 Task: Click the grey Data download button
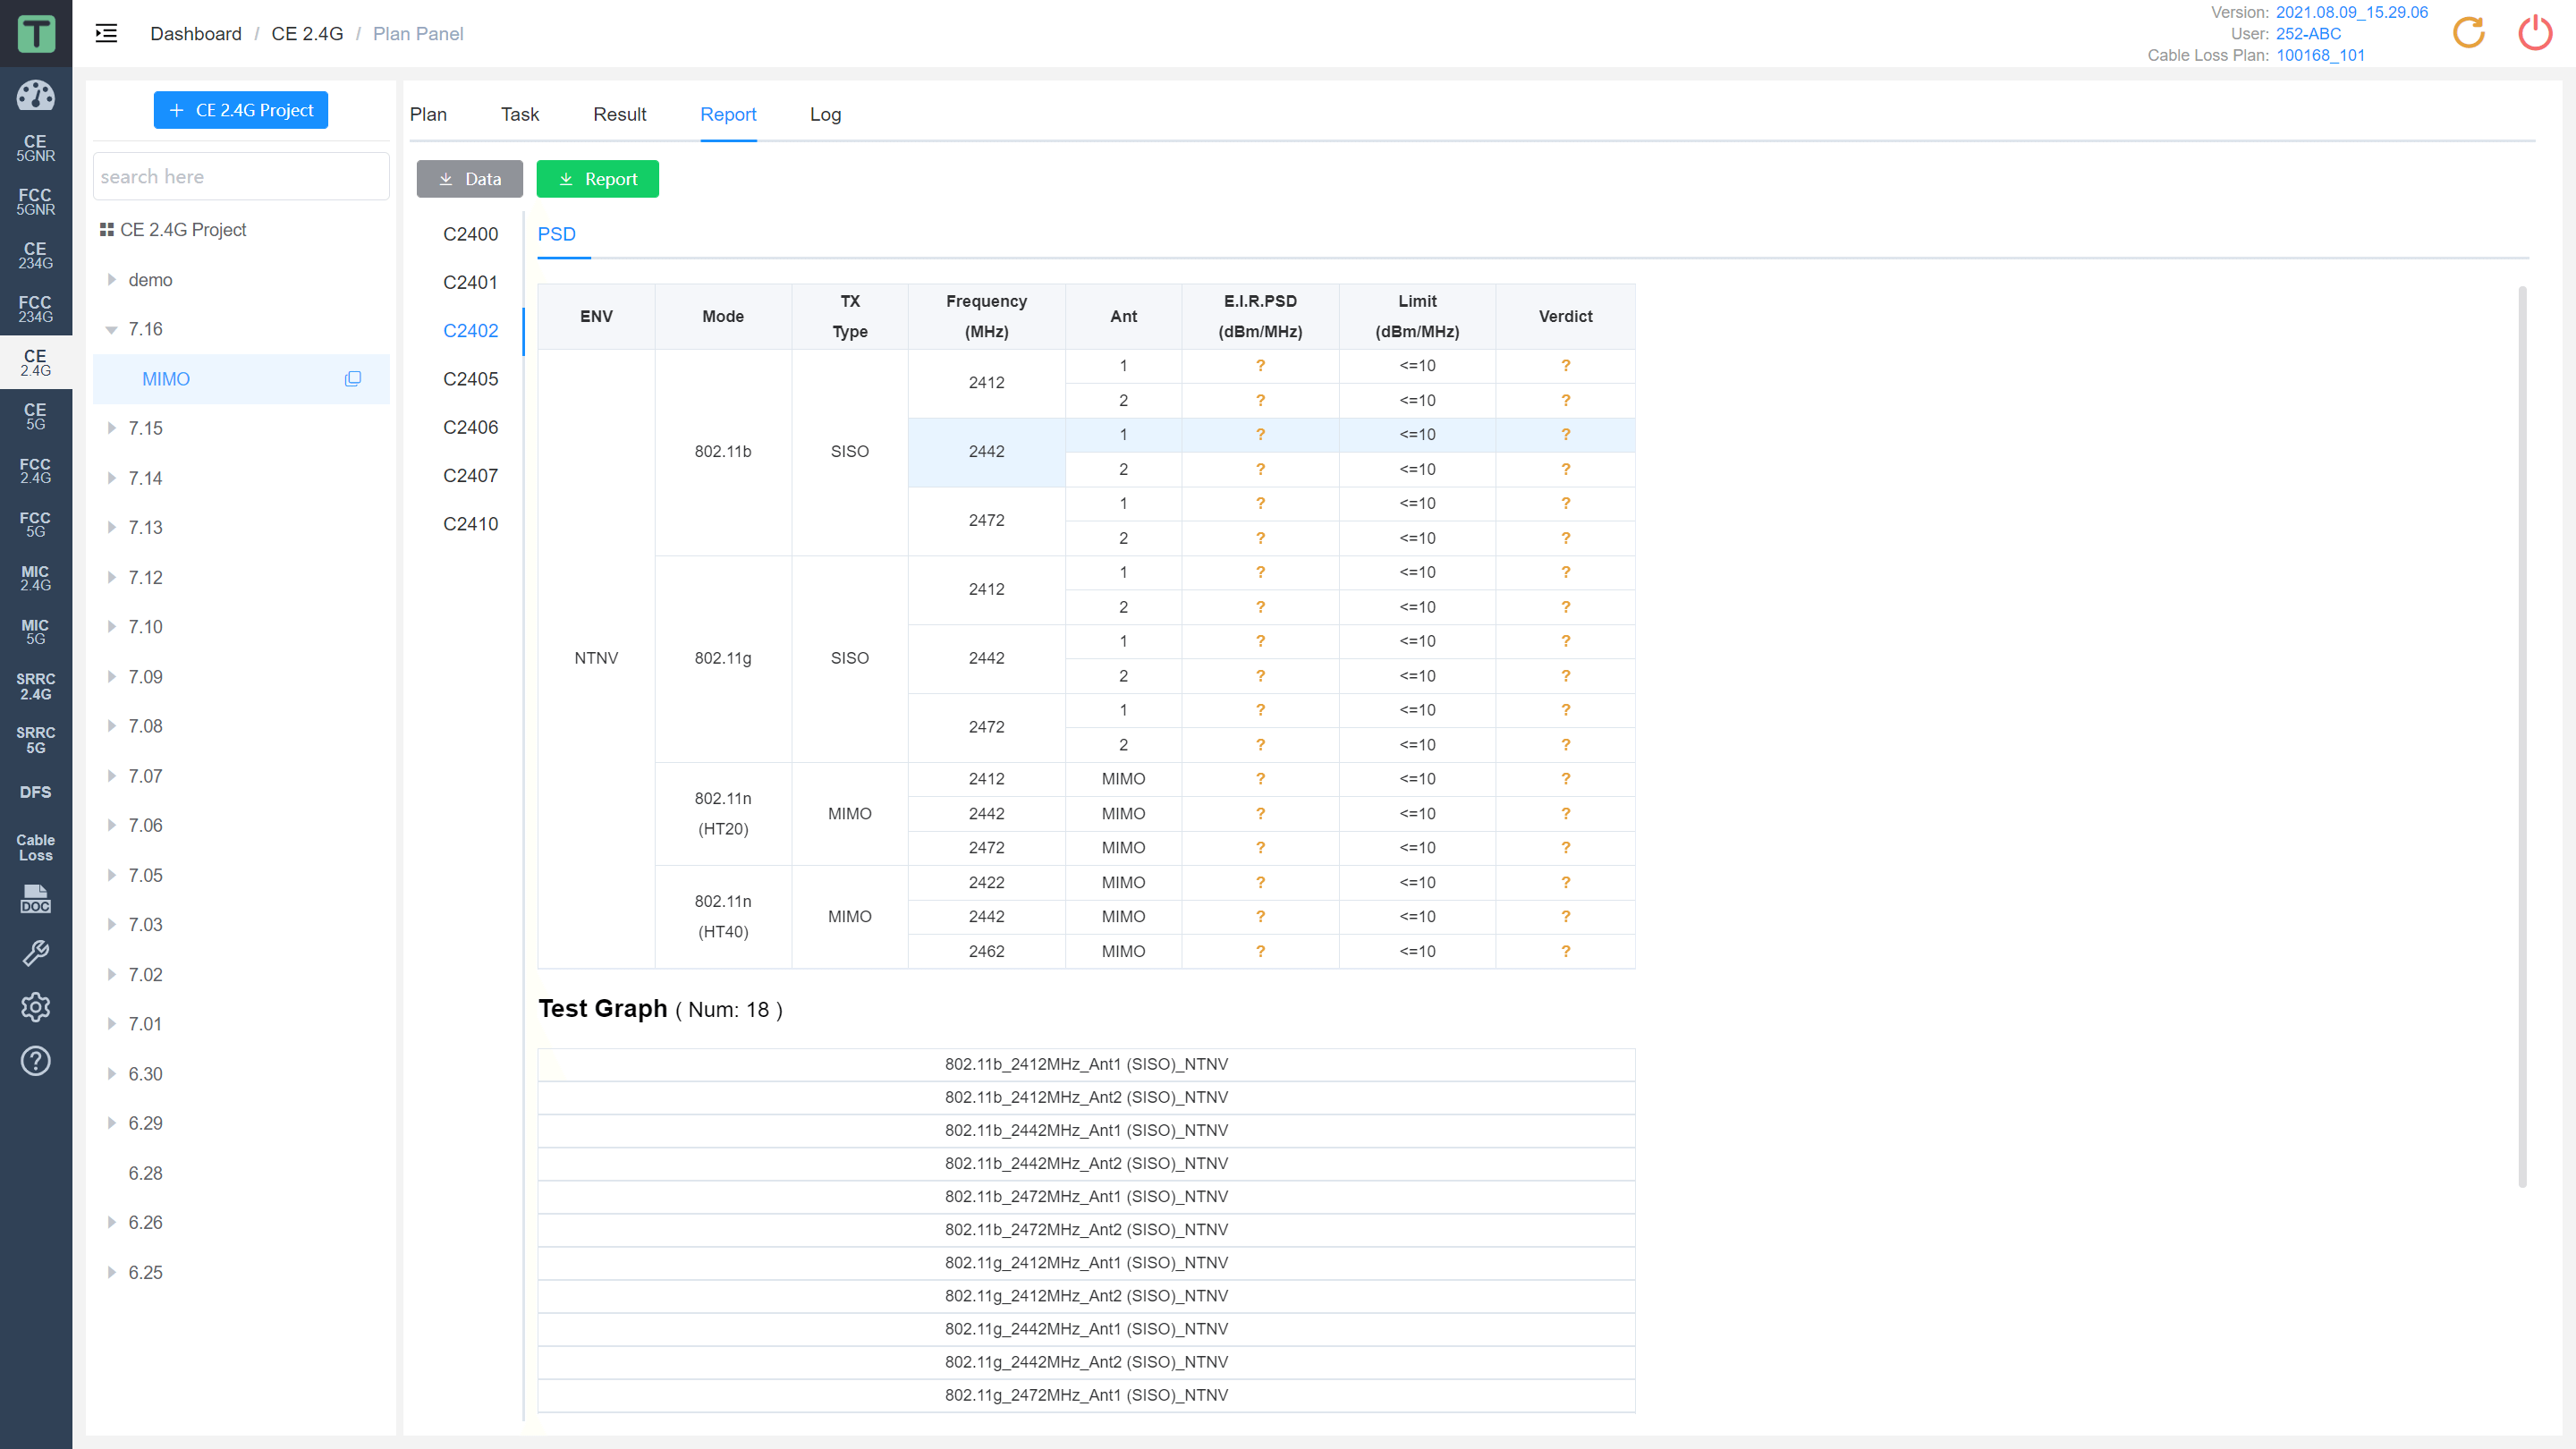[470, 179]
